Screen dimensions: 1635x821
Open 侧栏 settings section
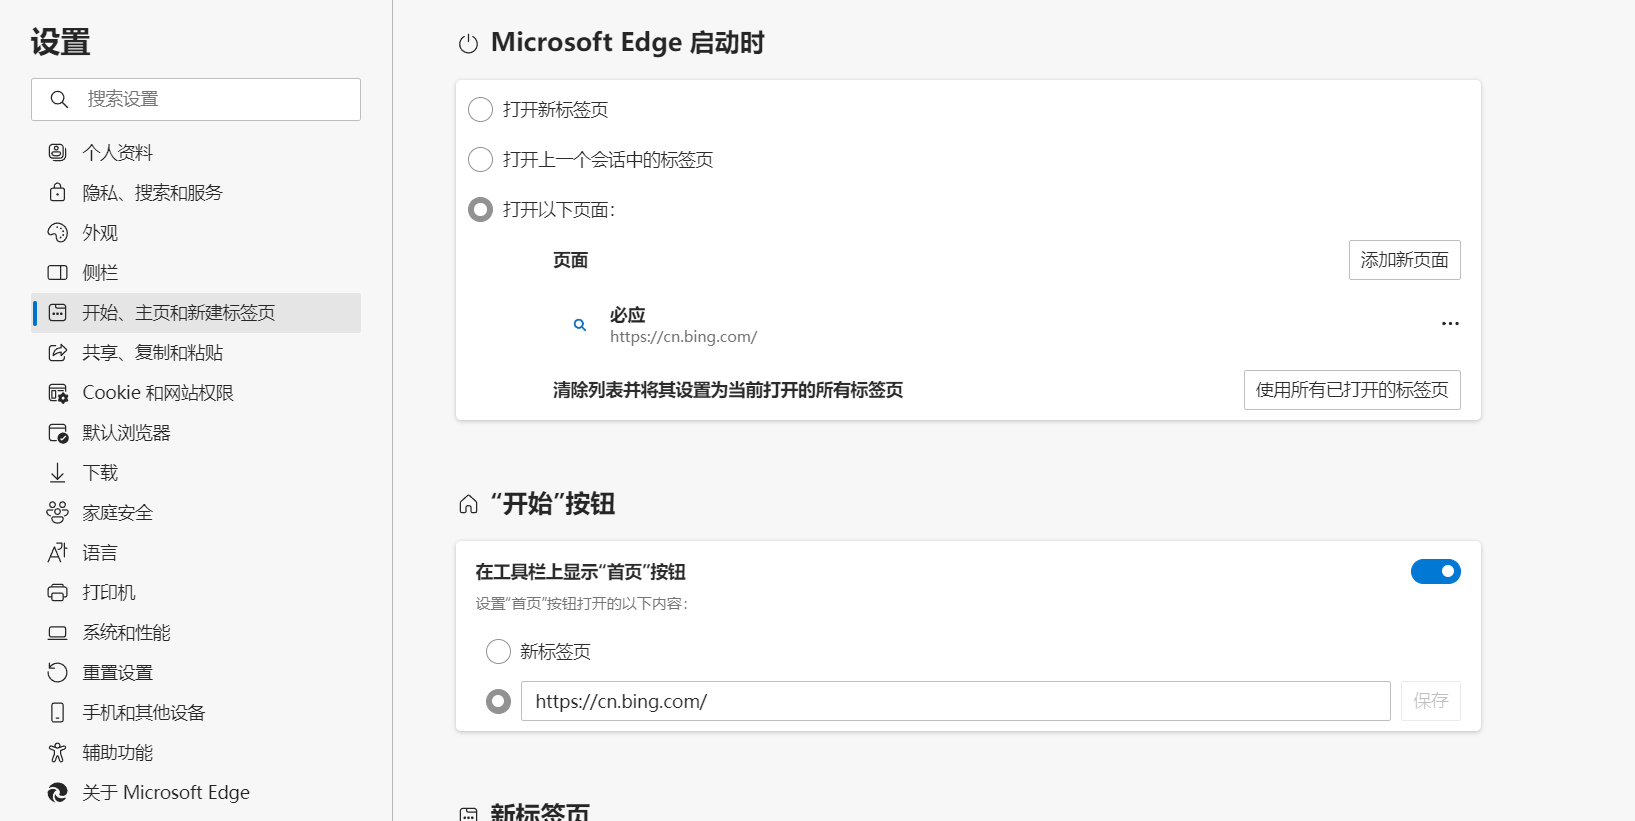pos(196,272)
